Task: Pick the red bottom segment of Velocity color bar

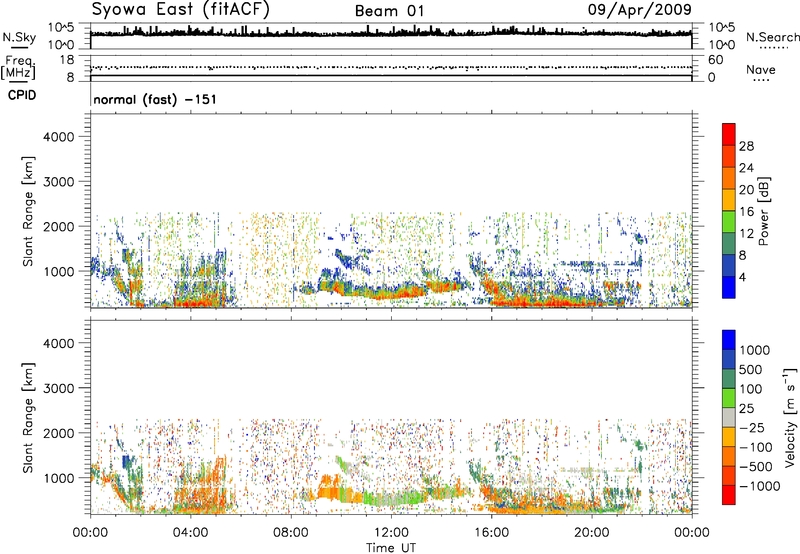Action: (729, 495)
